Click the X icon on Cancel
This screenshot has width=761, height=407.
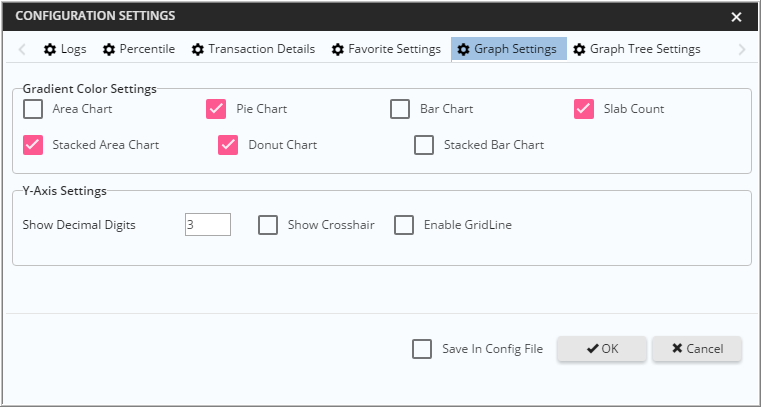pos(677,348)
